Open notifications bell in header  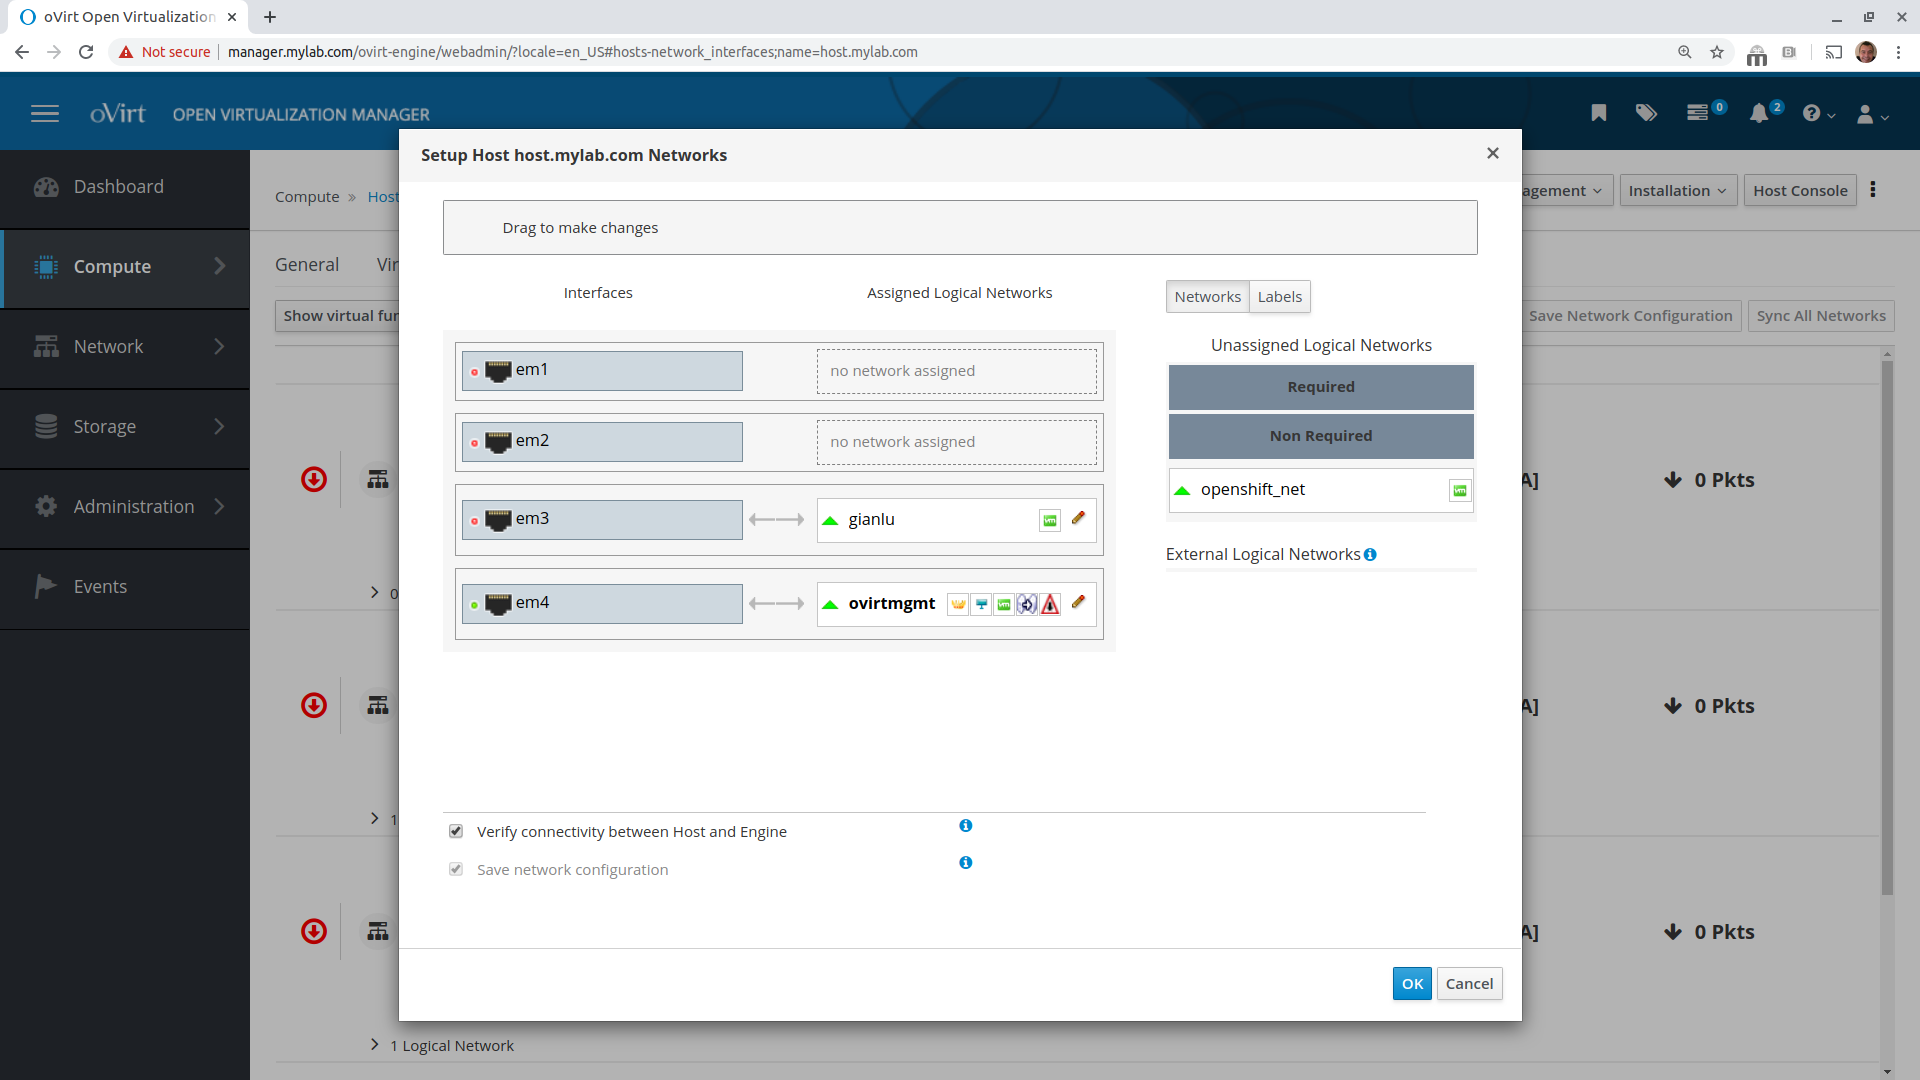tap(1759, 113)
